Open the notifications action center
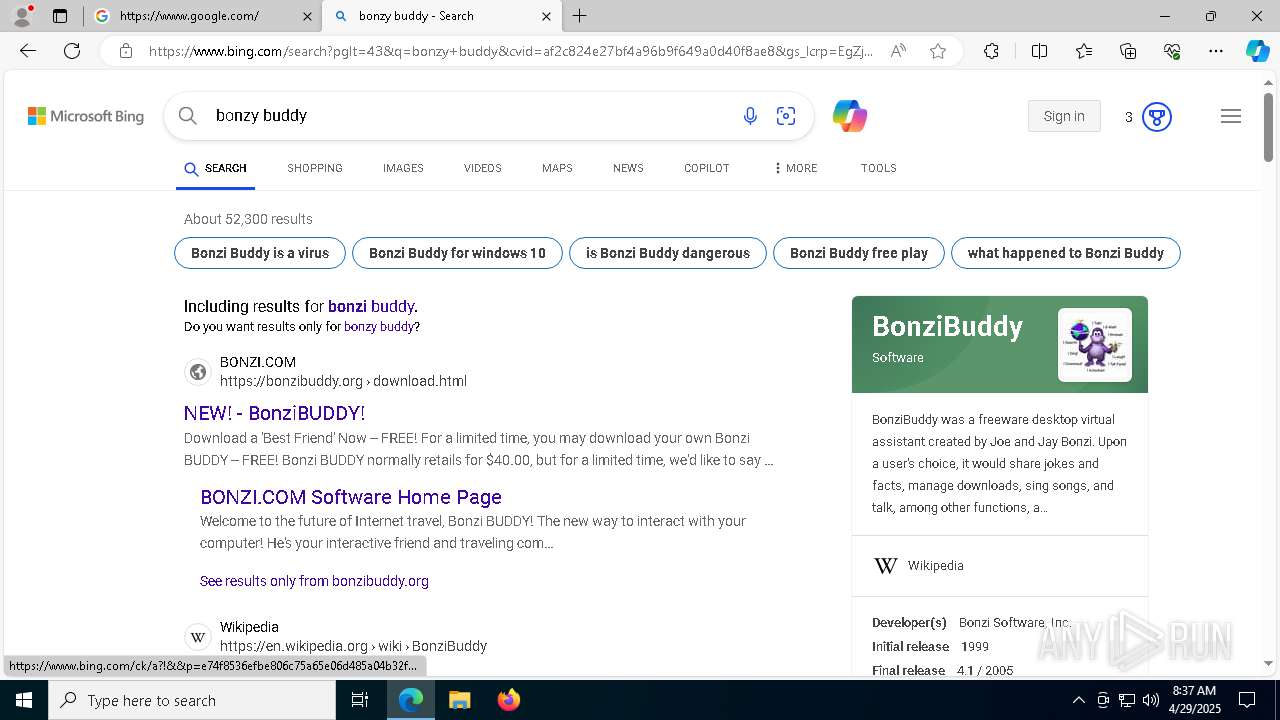The width and height of the screenshot is (1280, 720). (1247, 700)
